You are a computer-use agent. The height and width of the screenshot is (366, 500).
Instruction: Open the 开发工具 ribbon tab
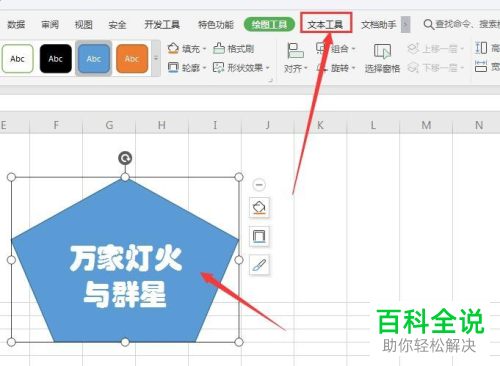tap(162, 25)
